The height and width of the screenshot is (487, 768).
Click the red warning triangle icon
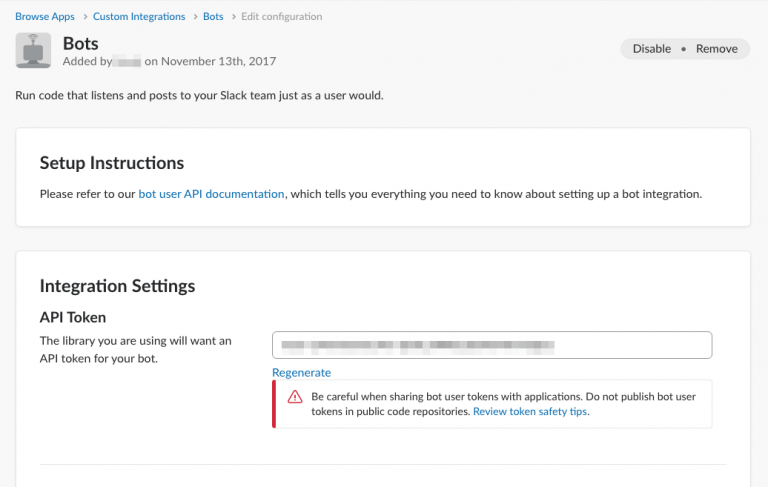(x=295, y=397)
